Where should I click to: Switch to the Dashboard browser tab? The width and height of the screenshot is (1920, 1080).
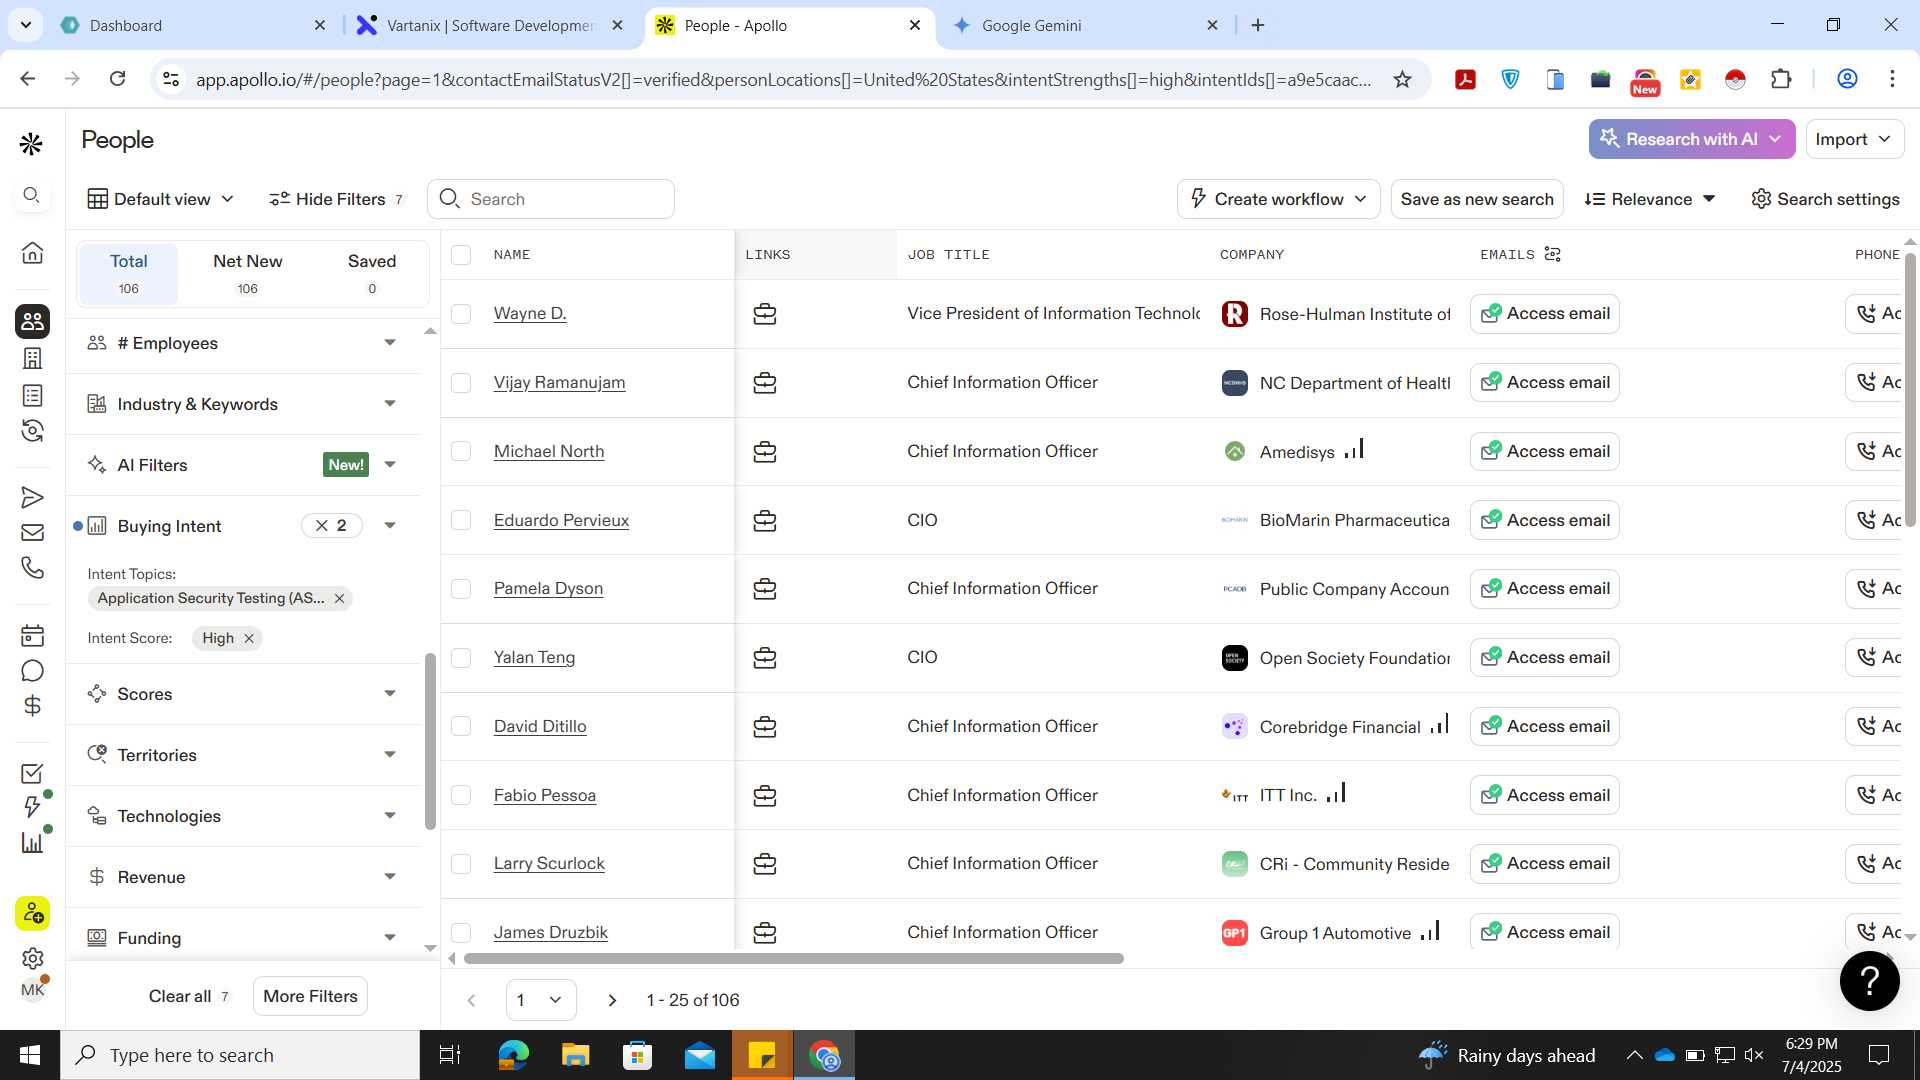pos(193,25)
